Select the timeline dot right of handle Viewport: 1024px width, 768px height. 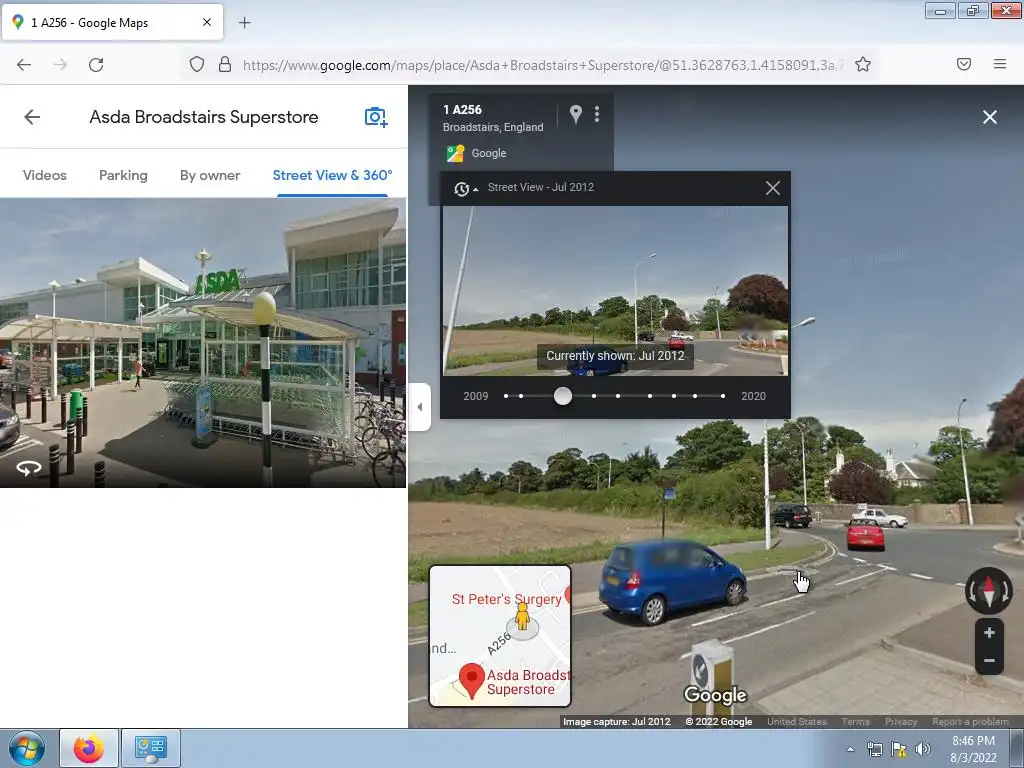[594, 396]
